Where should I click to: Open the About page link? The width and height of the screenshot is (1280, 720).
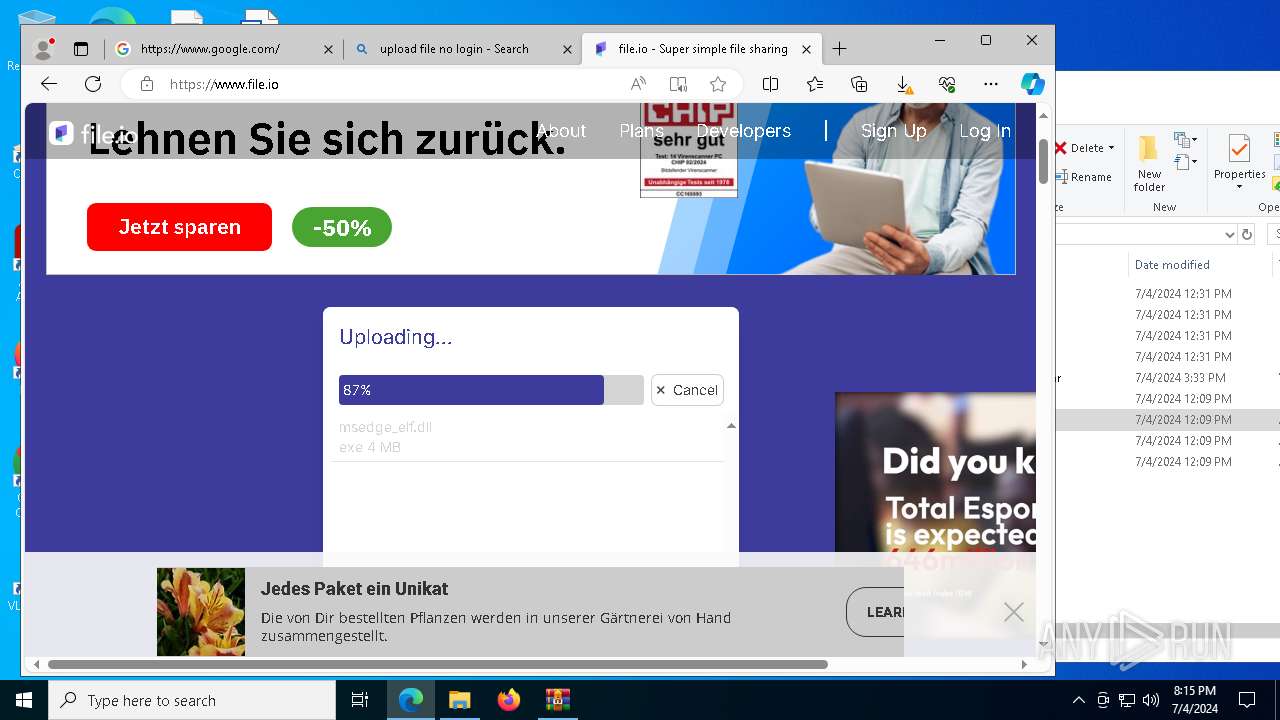tap(561, 131)
